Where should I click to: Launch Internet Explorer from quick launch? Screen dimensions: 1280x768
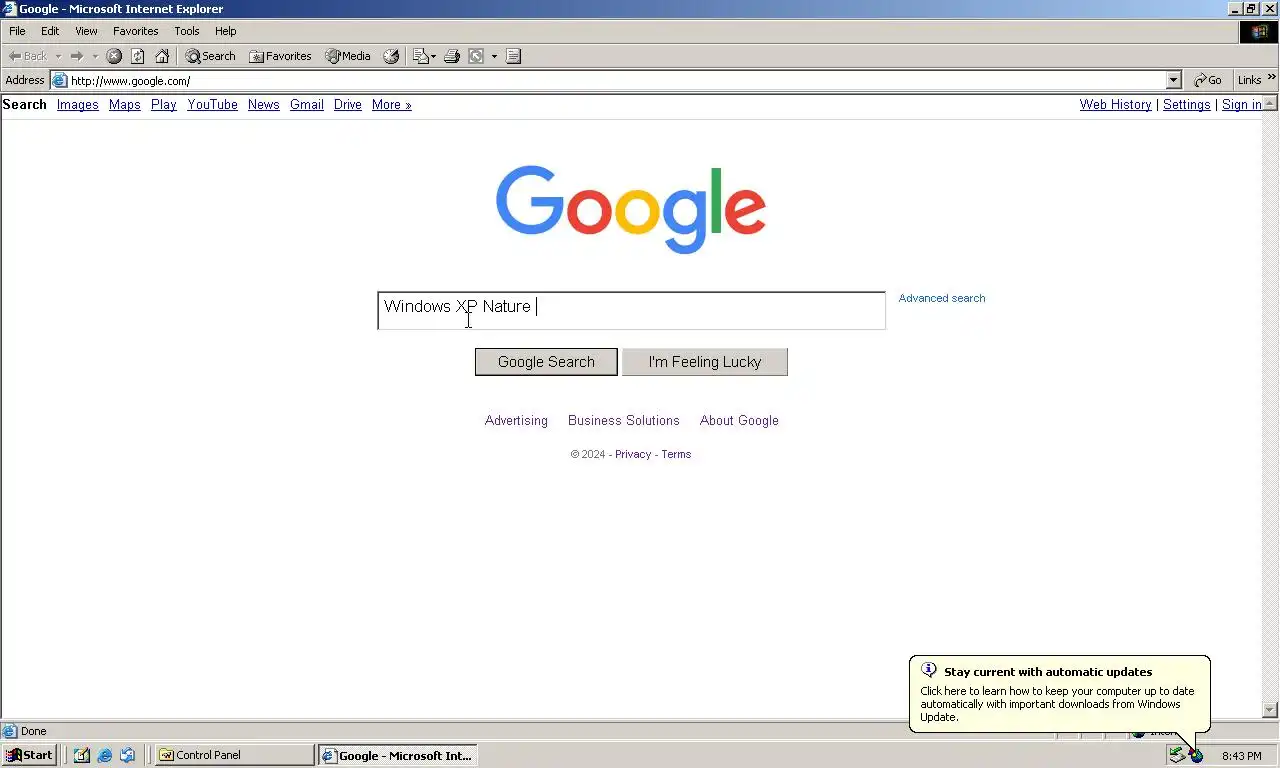coord(105,755)
